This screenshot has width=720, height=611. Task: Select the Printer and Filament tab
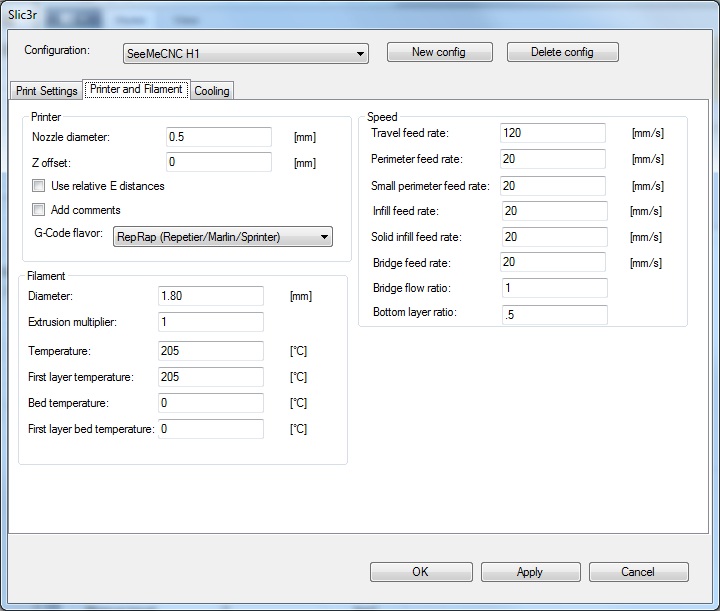tap(136, 89)
